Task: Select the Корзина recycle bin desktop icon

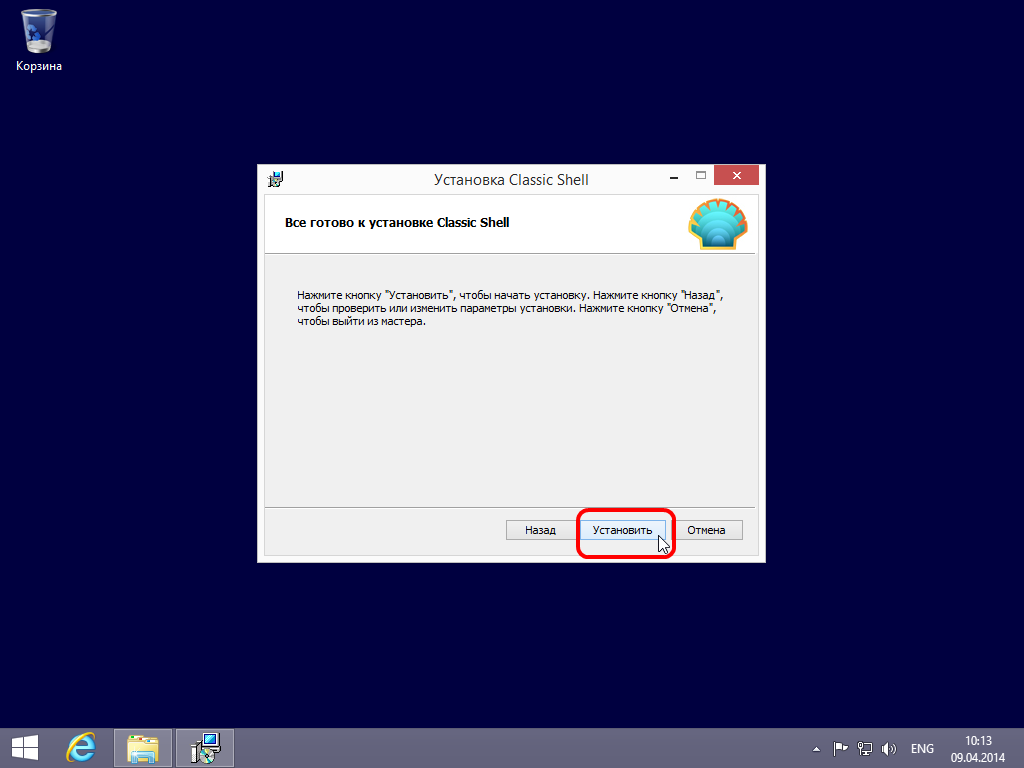Action: pos(39,40)
